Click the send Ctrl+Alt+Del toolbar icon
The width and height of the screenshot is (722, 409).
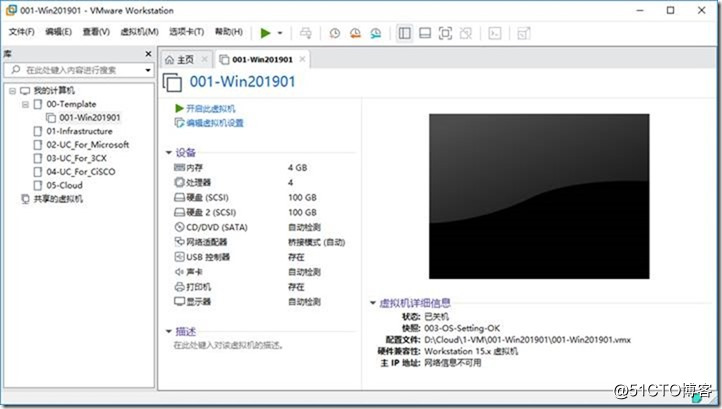[305, 33]
